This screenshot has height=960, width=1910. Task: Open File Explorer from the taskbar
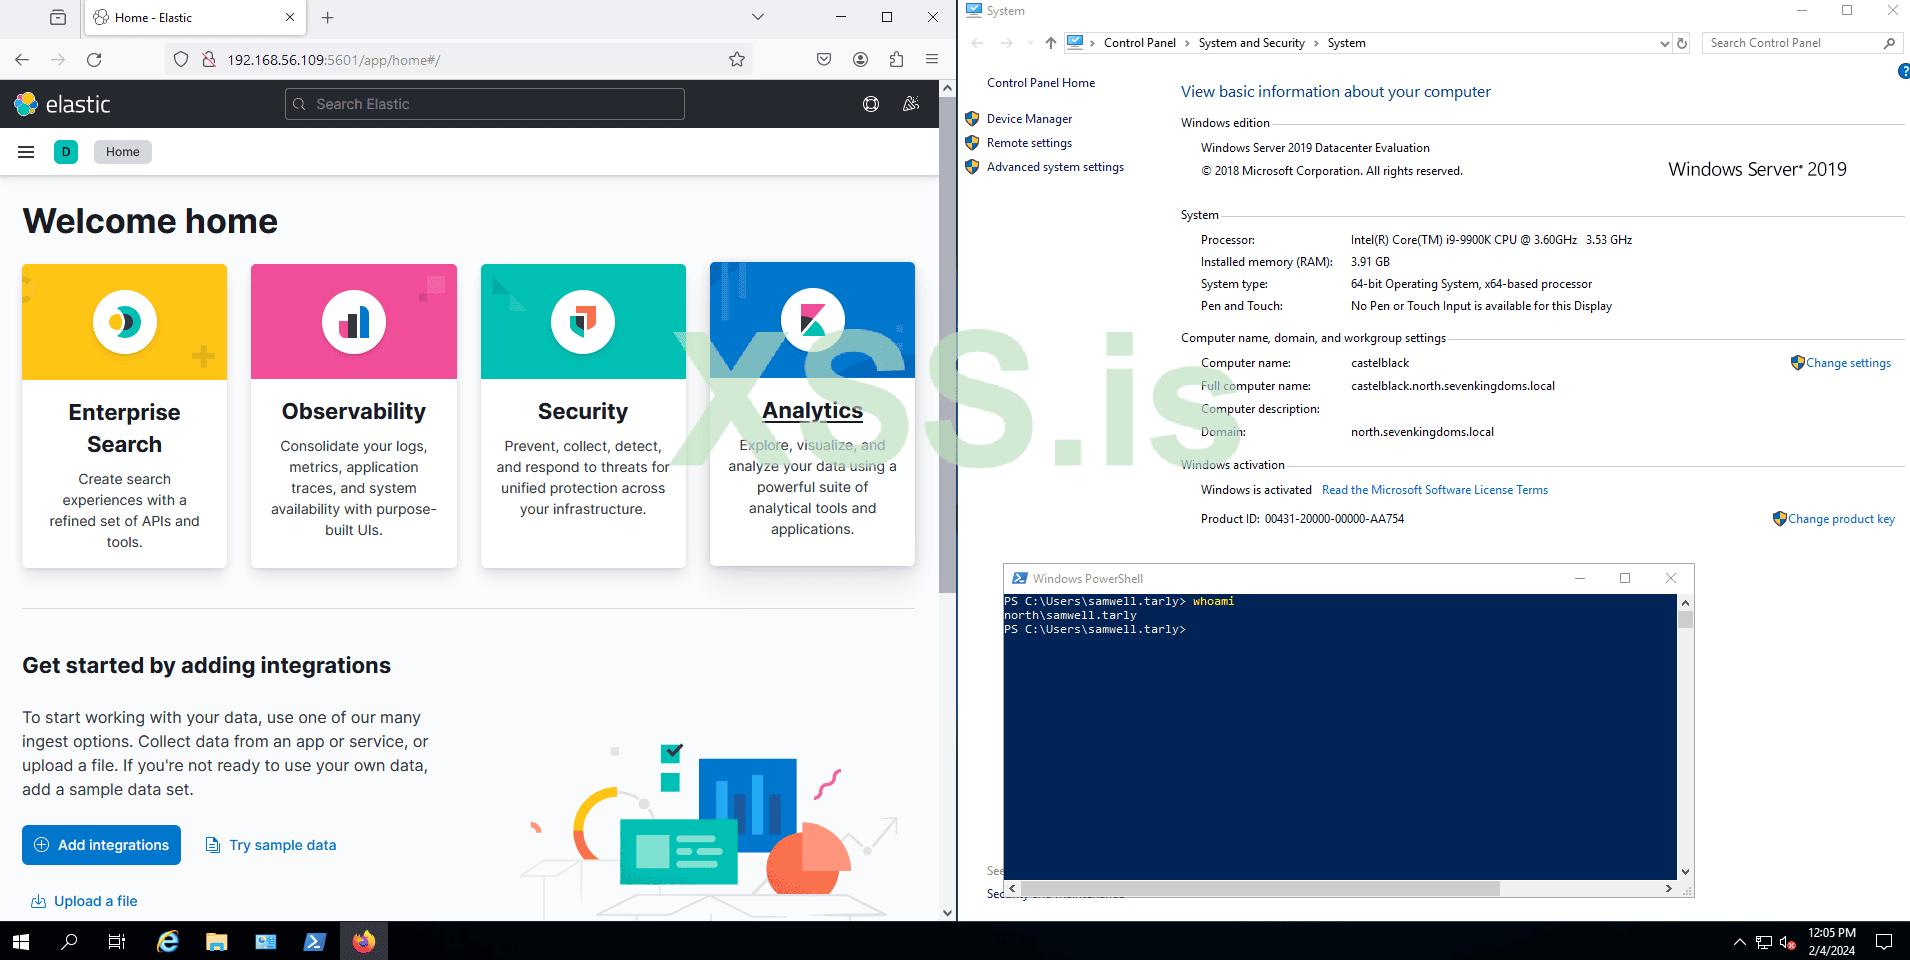tap(217, 942)
